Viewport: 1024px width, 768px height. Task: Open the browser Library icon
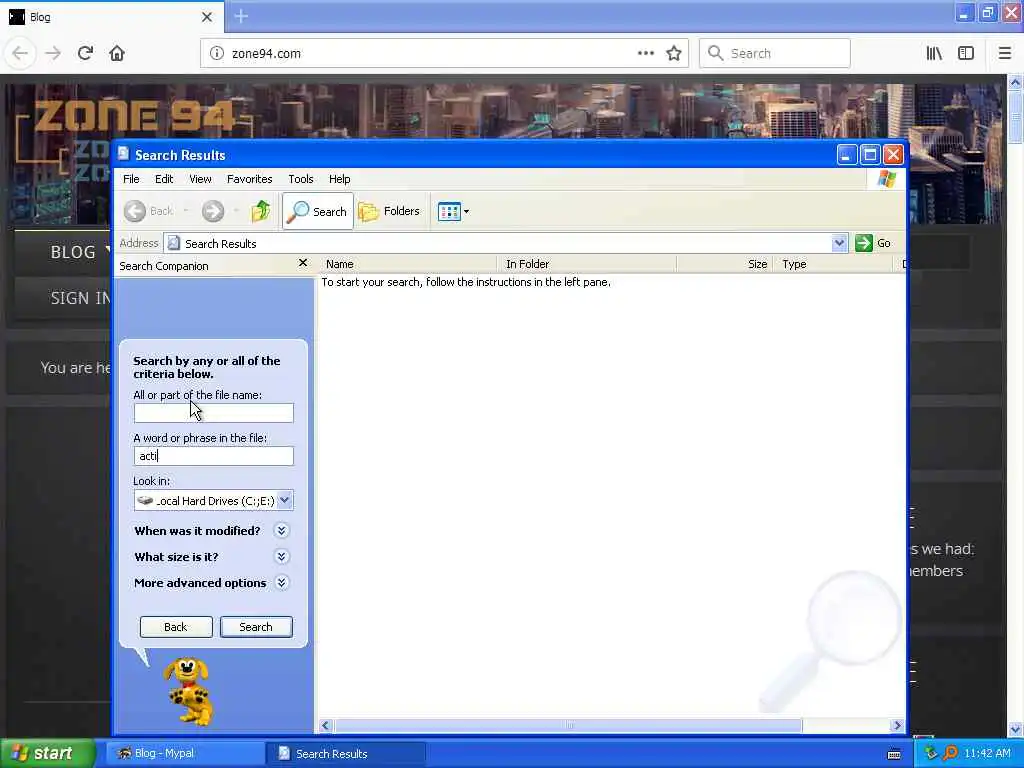[x=934, y=54]
